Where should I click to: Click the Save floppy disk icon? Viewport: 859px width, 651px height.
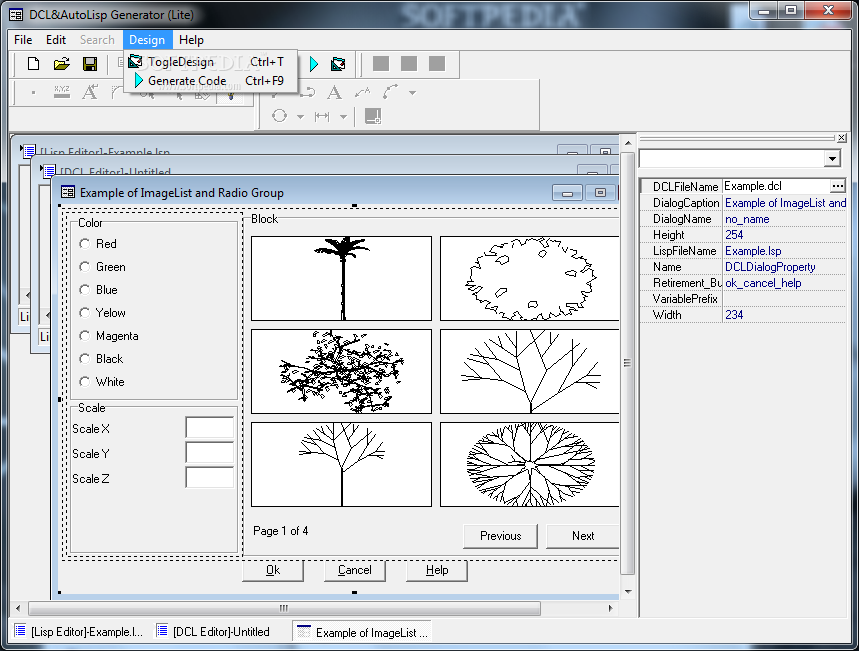click(x=90, y=64)
